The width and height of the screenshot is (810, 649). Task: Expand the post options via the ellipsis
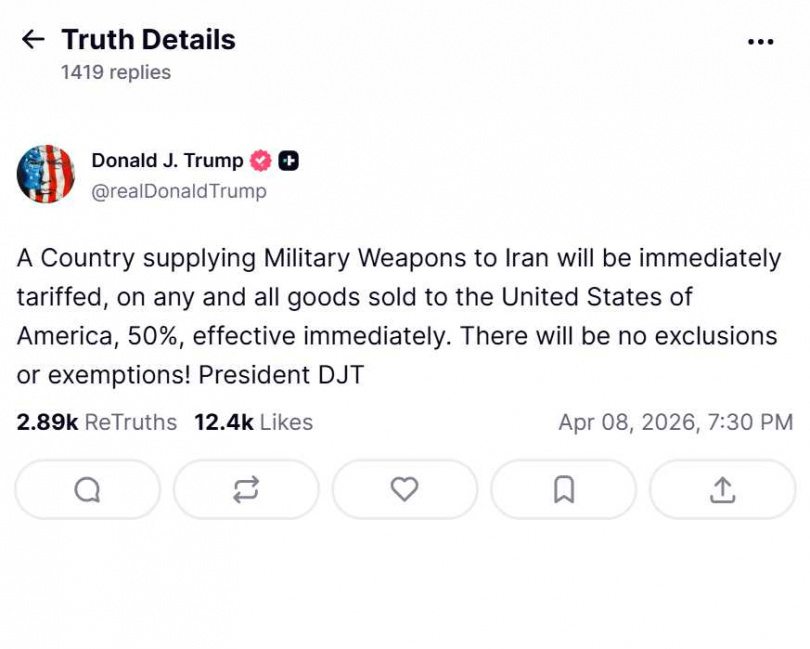(x=761, y=40)
